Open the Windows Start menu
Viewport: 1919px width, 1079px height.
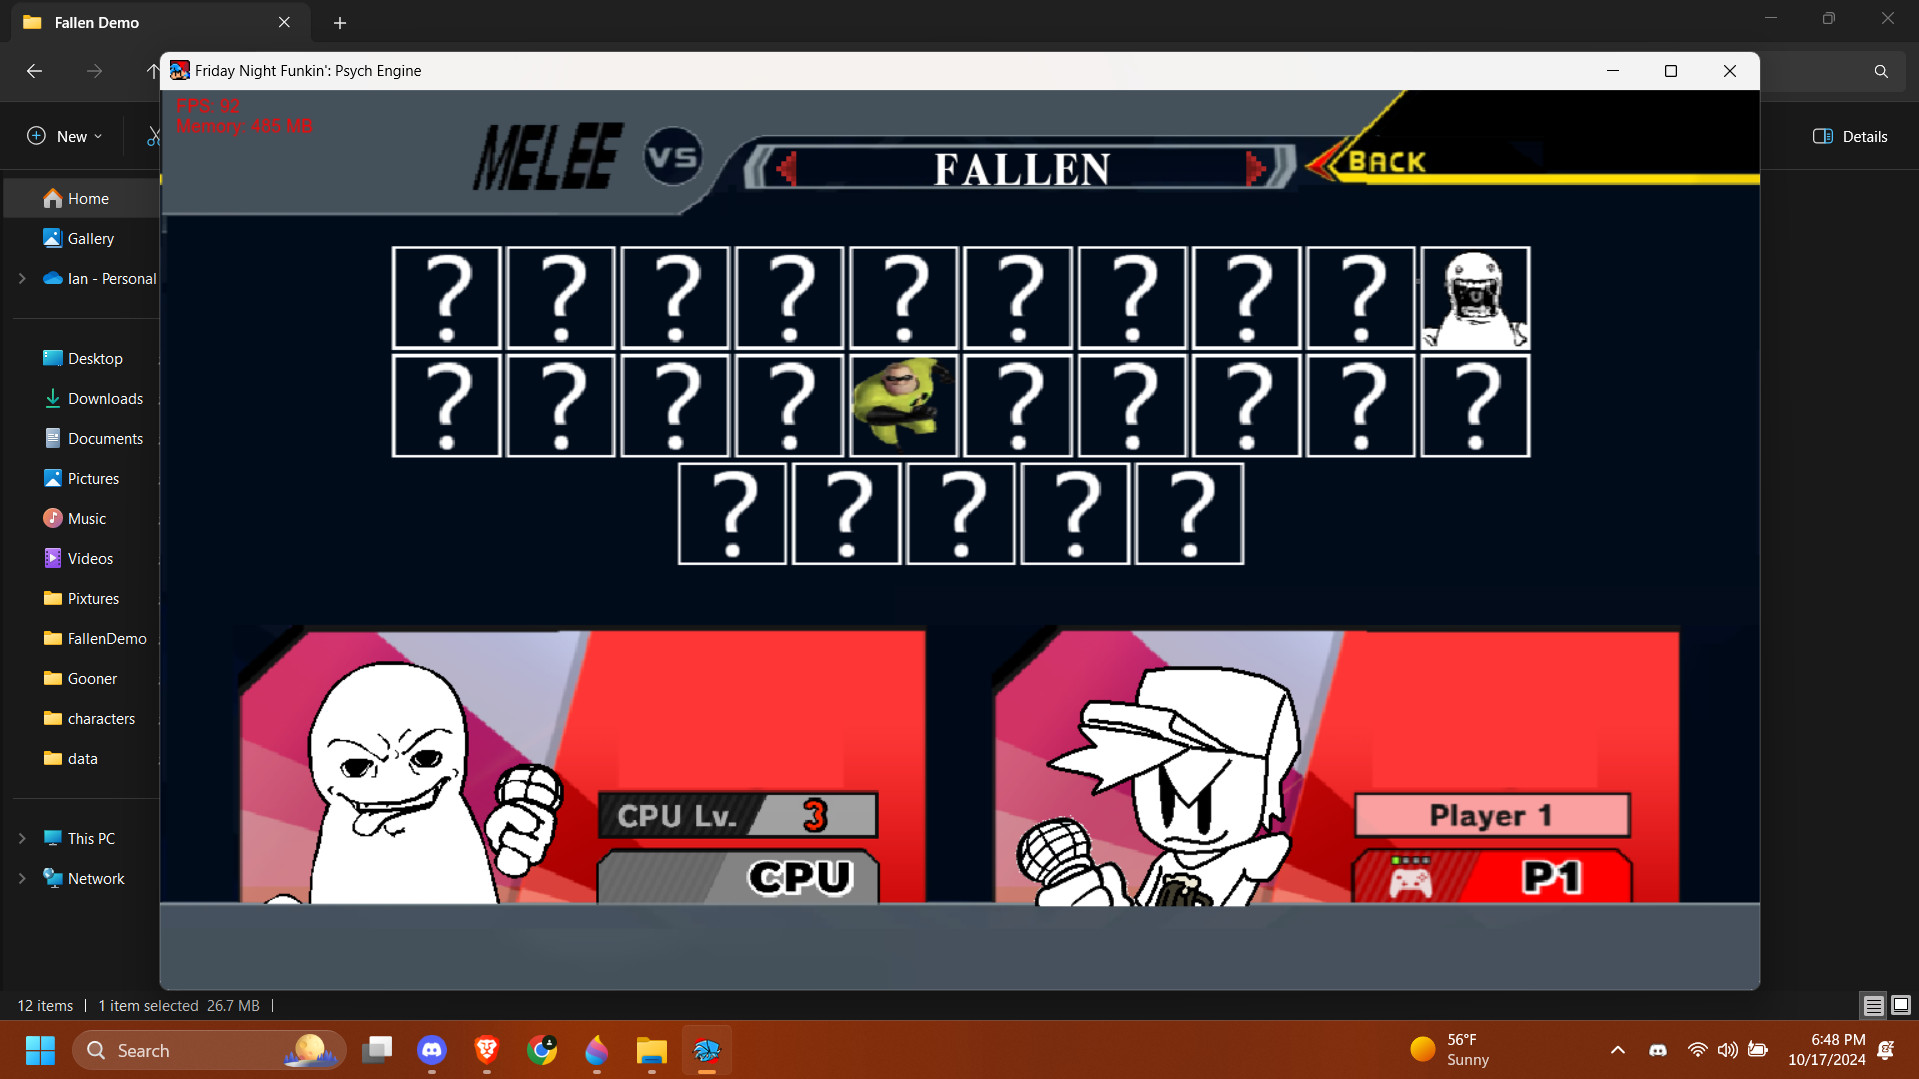40,1050
